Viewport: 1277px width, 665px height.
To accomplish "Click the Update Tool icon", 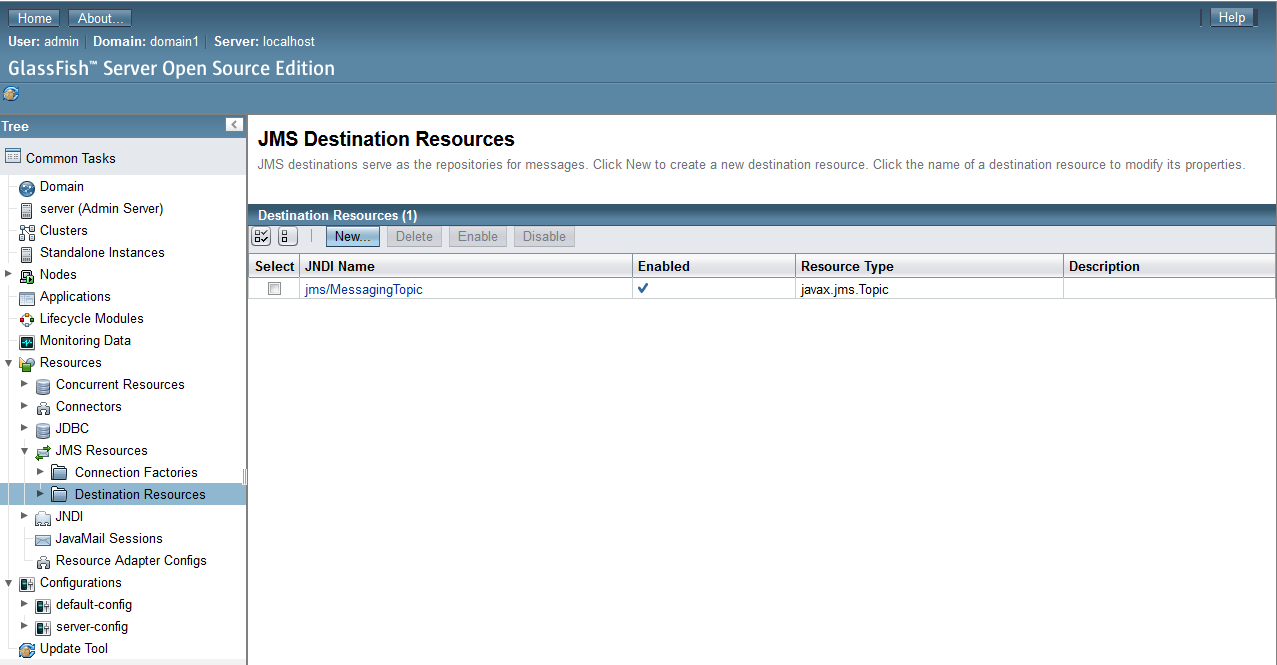I will 27,650.
